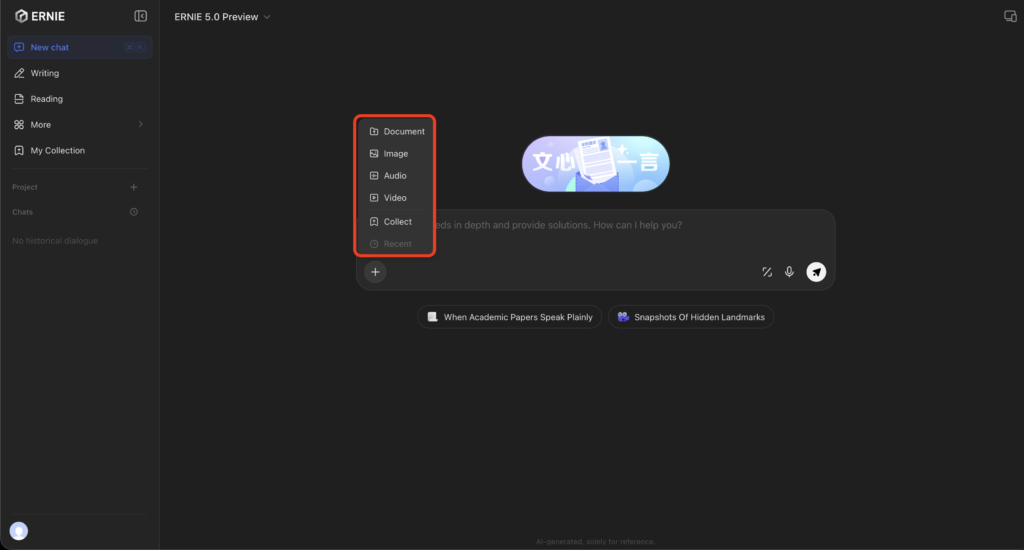Open the ERNIE 5.0 Preview model dropdown
The height and width of the screenshot is (550, 1024).
pyautogui.click(x=222, y=17)
